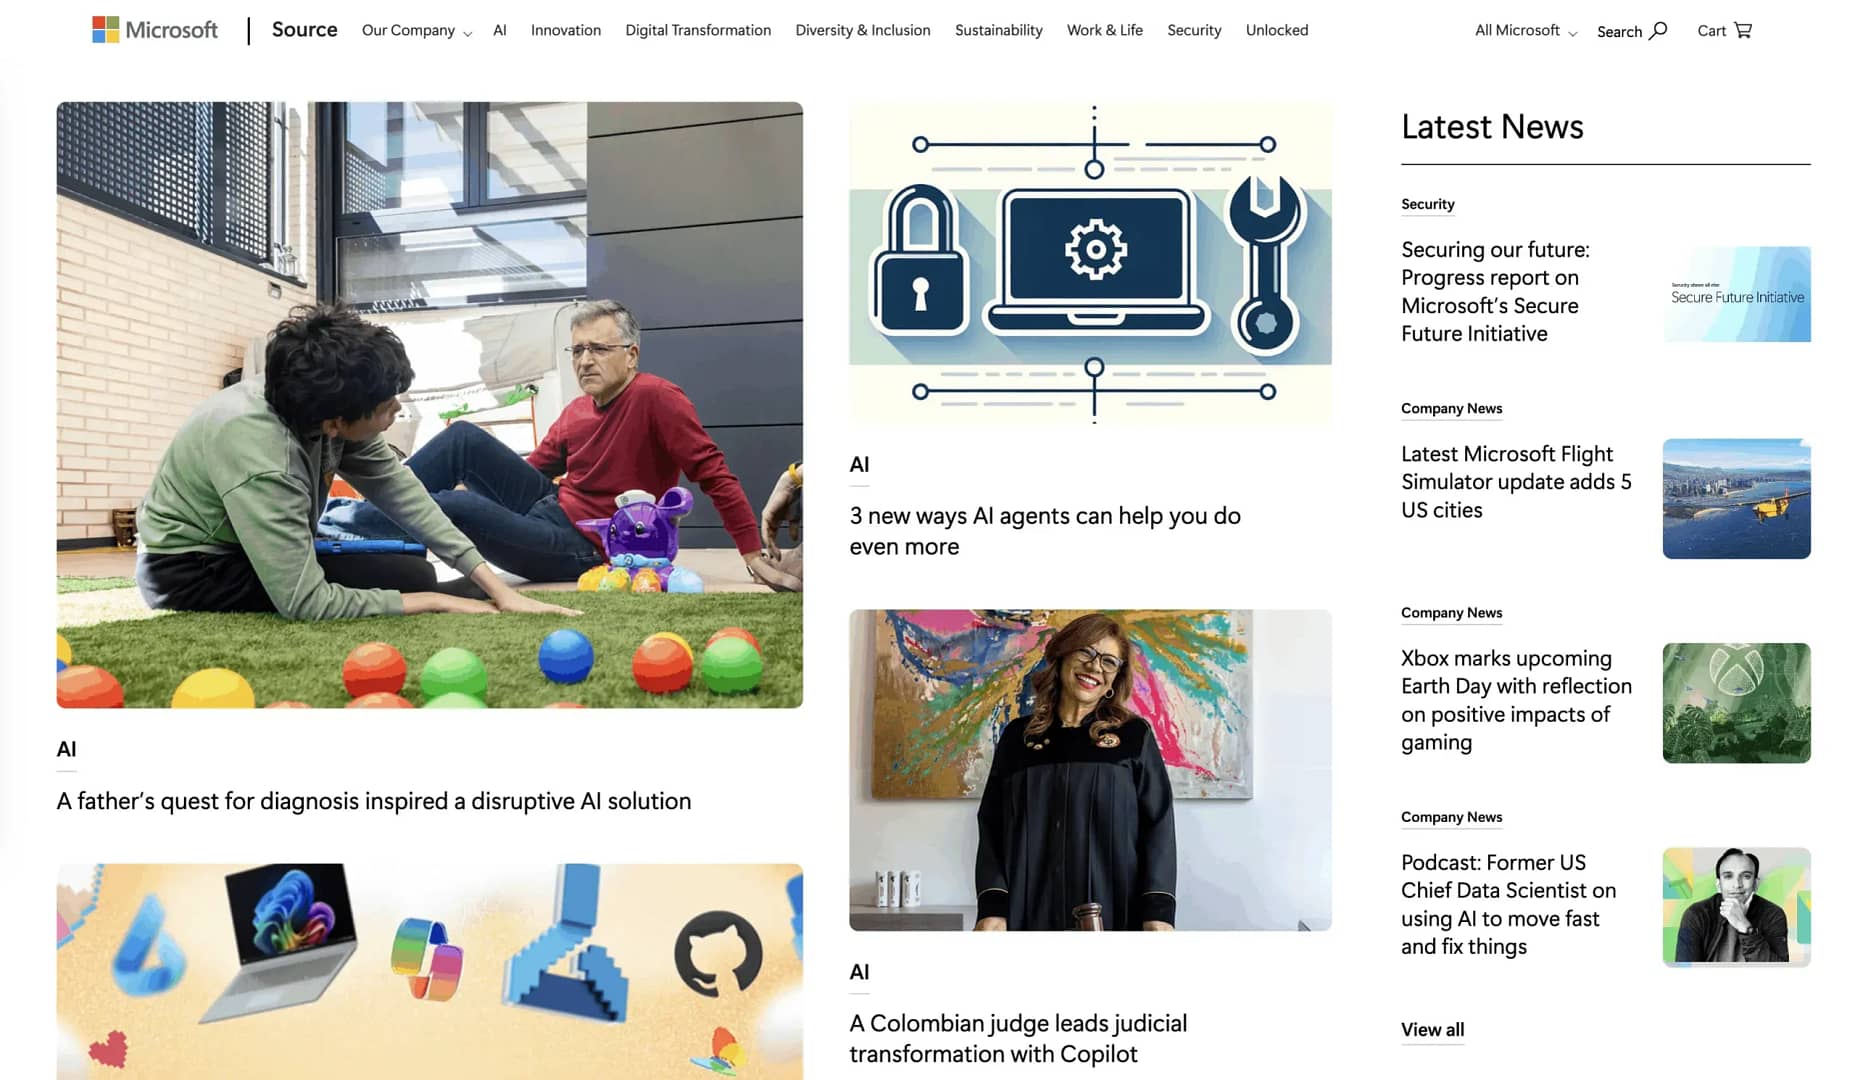
Task: Click the Latest News heading
Action: [x=1492, y=127]
